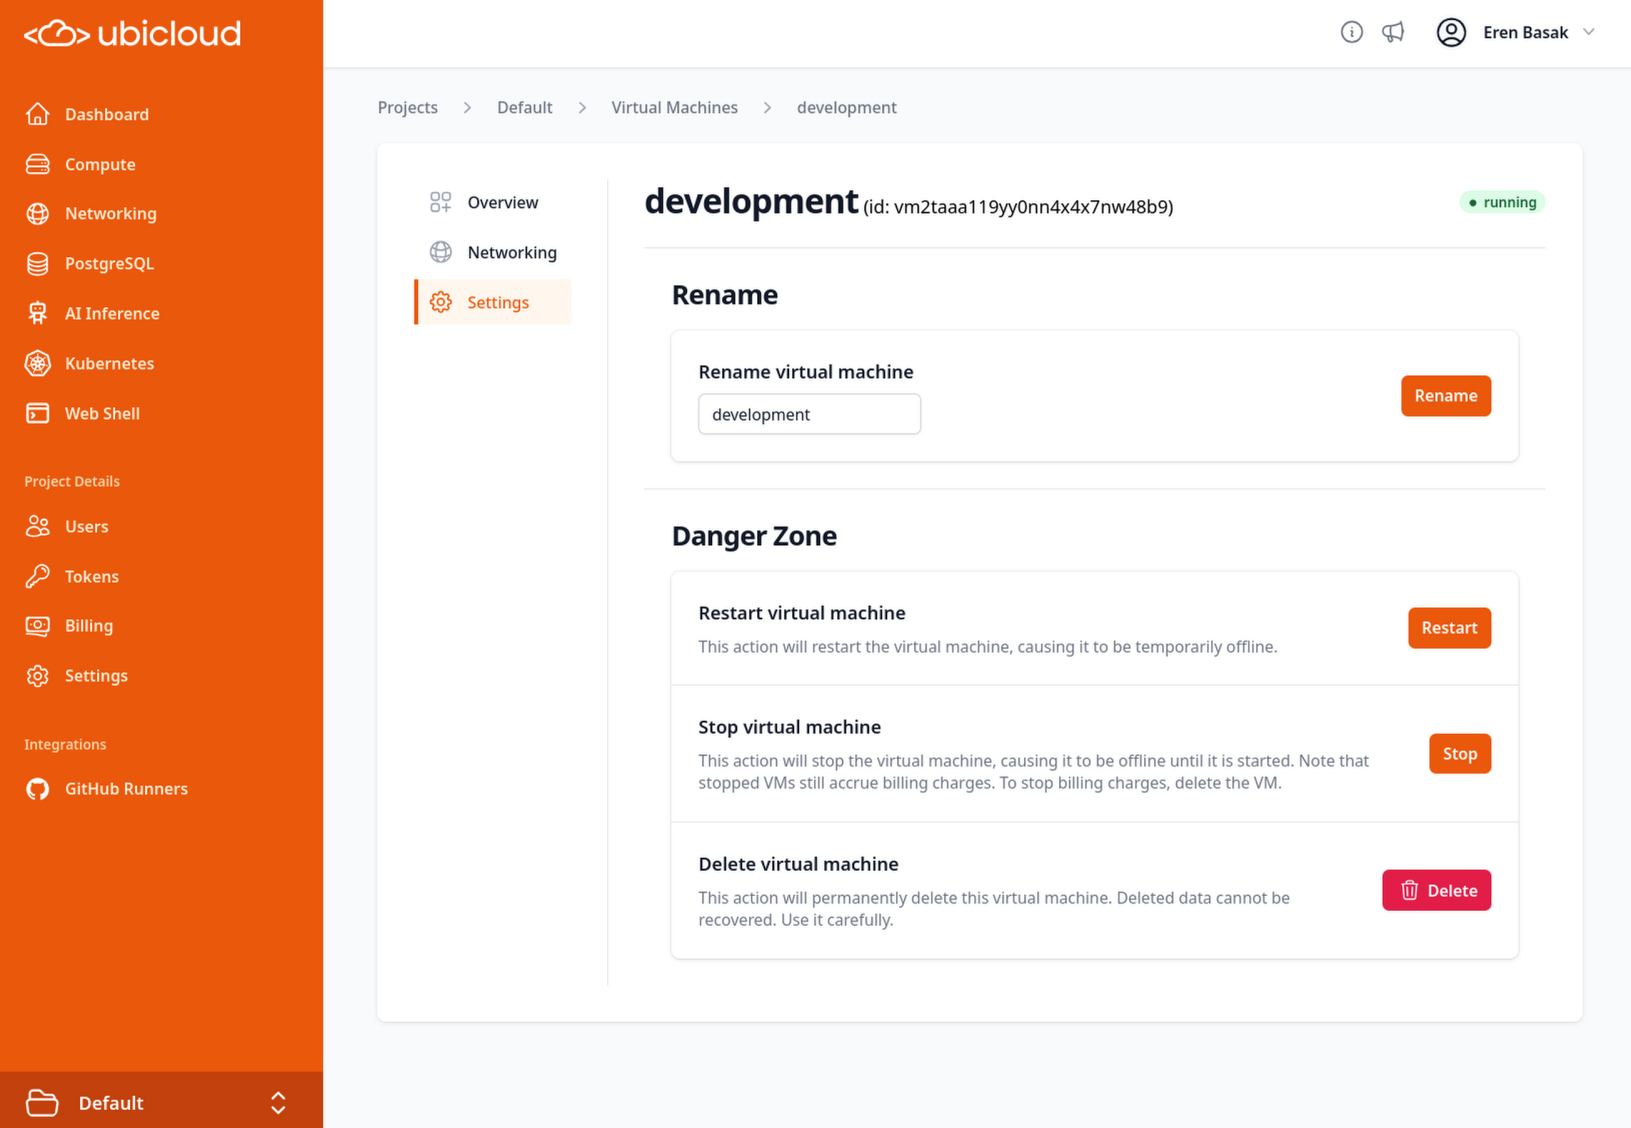Click the Users people icon
This screenshot has width=1631, height=1128.
38,526
